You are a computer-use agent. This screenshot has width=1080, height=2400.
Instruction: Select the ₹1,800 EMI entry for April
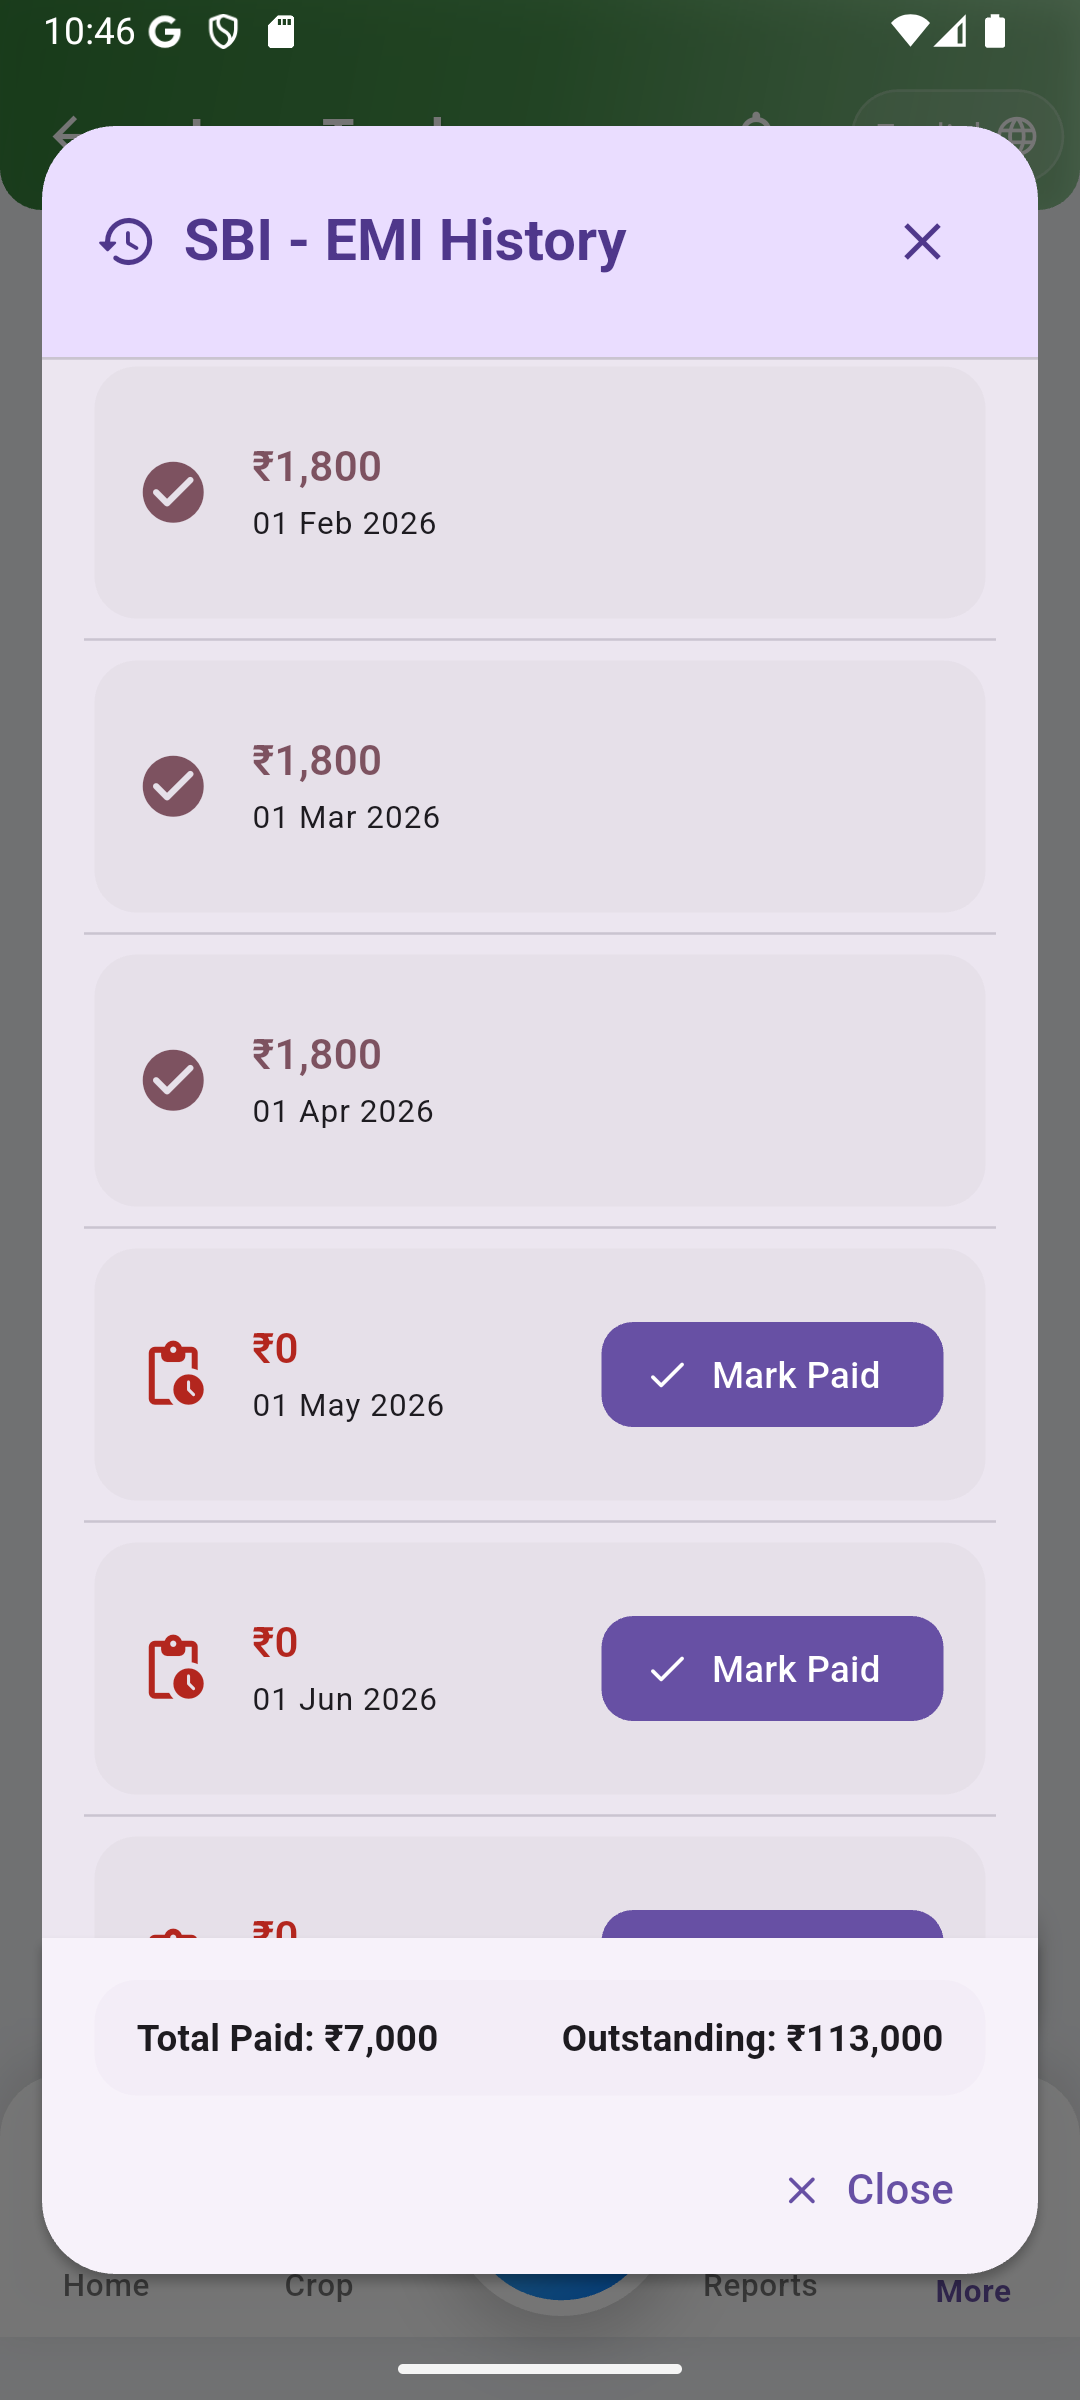tap(540, 1080)
